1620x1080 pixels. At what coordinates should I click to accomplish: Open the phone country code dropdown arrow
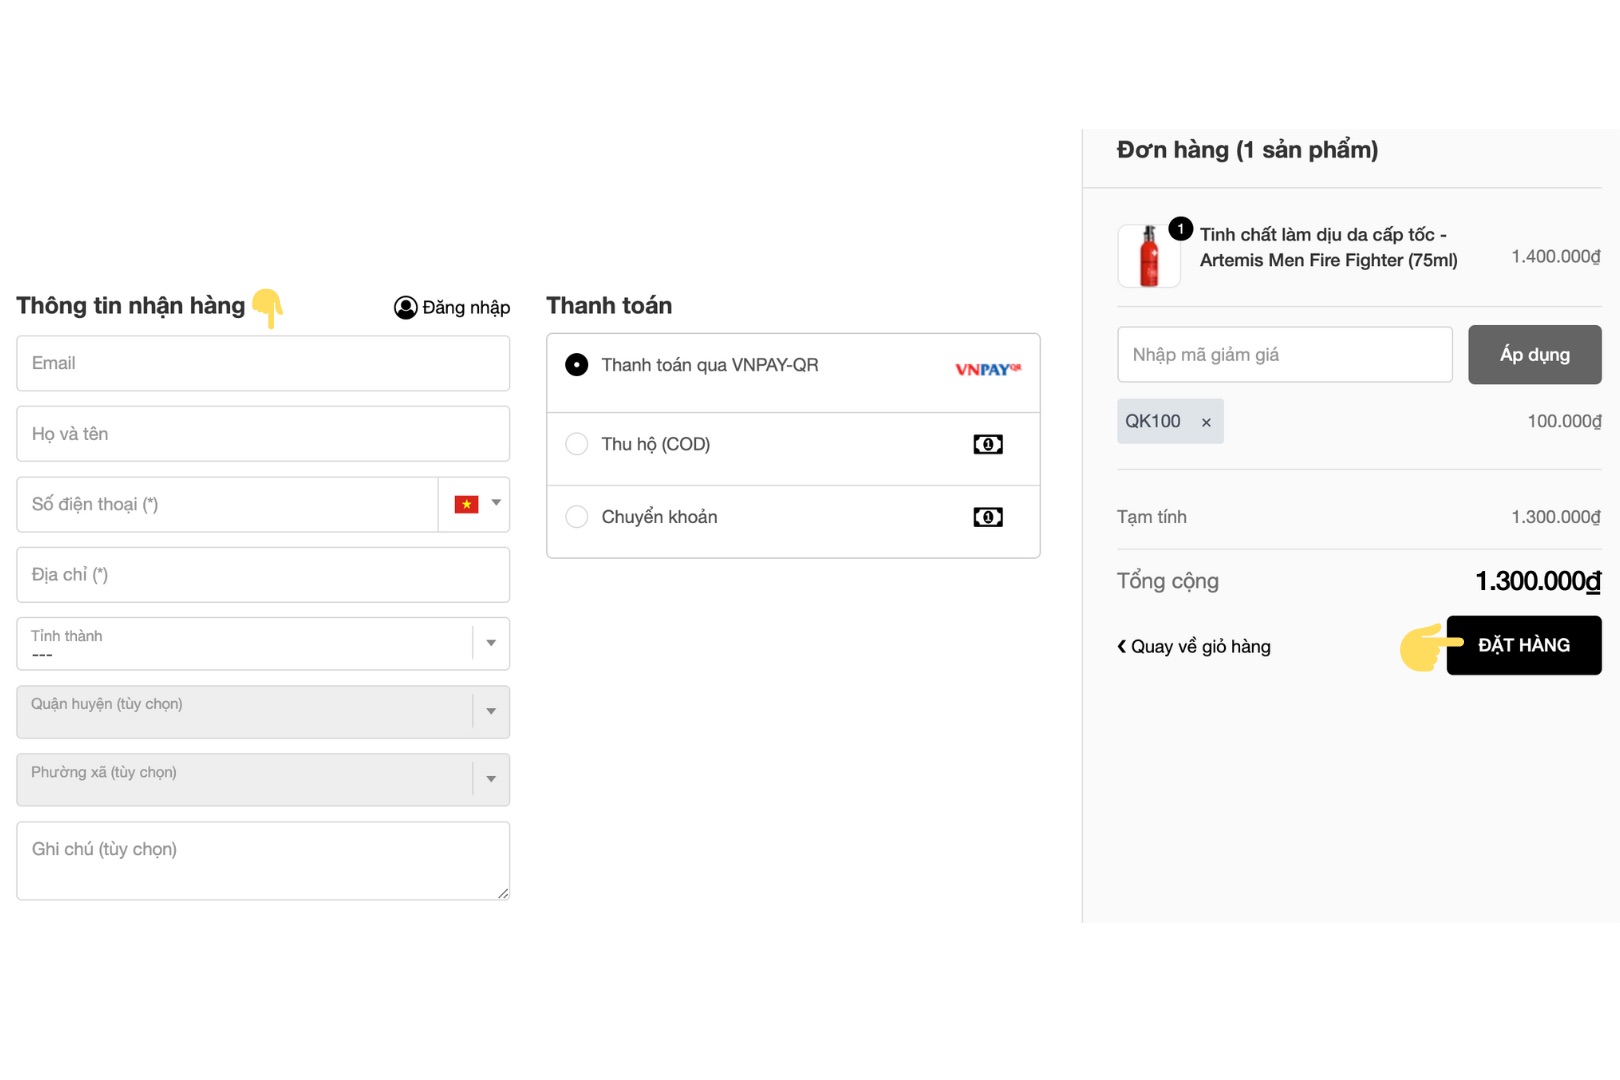[496, 503]
